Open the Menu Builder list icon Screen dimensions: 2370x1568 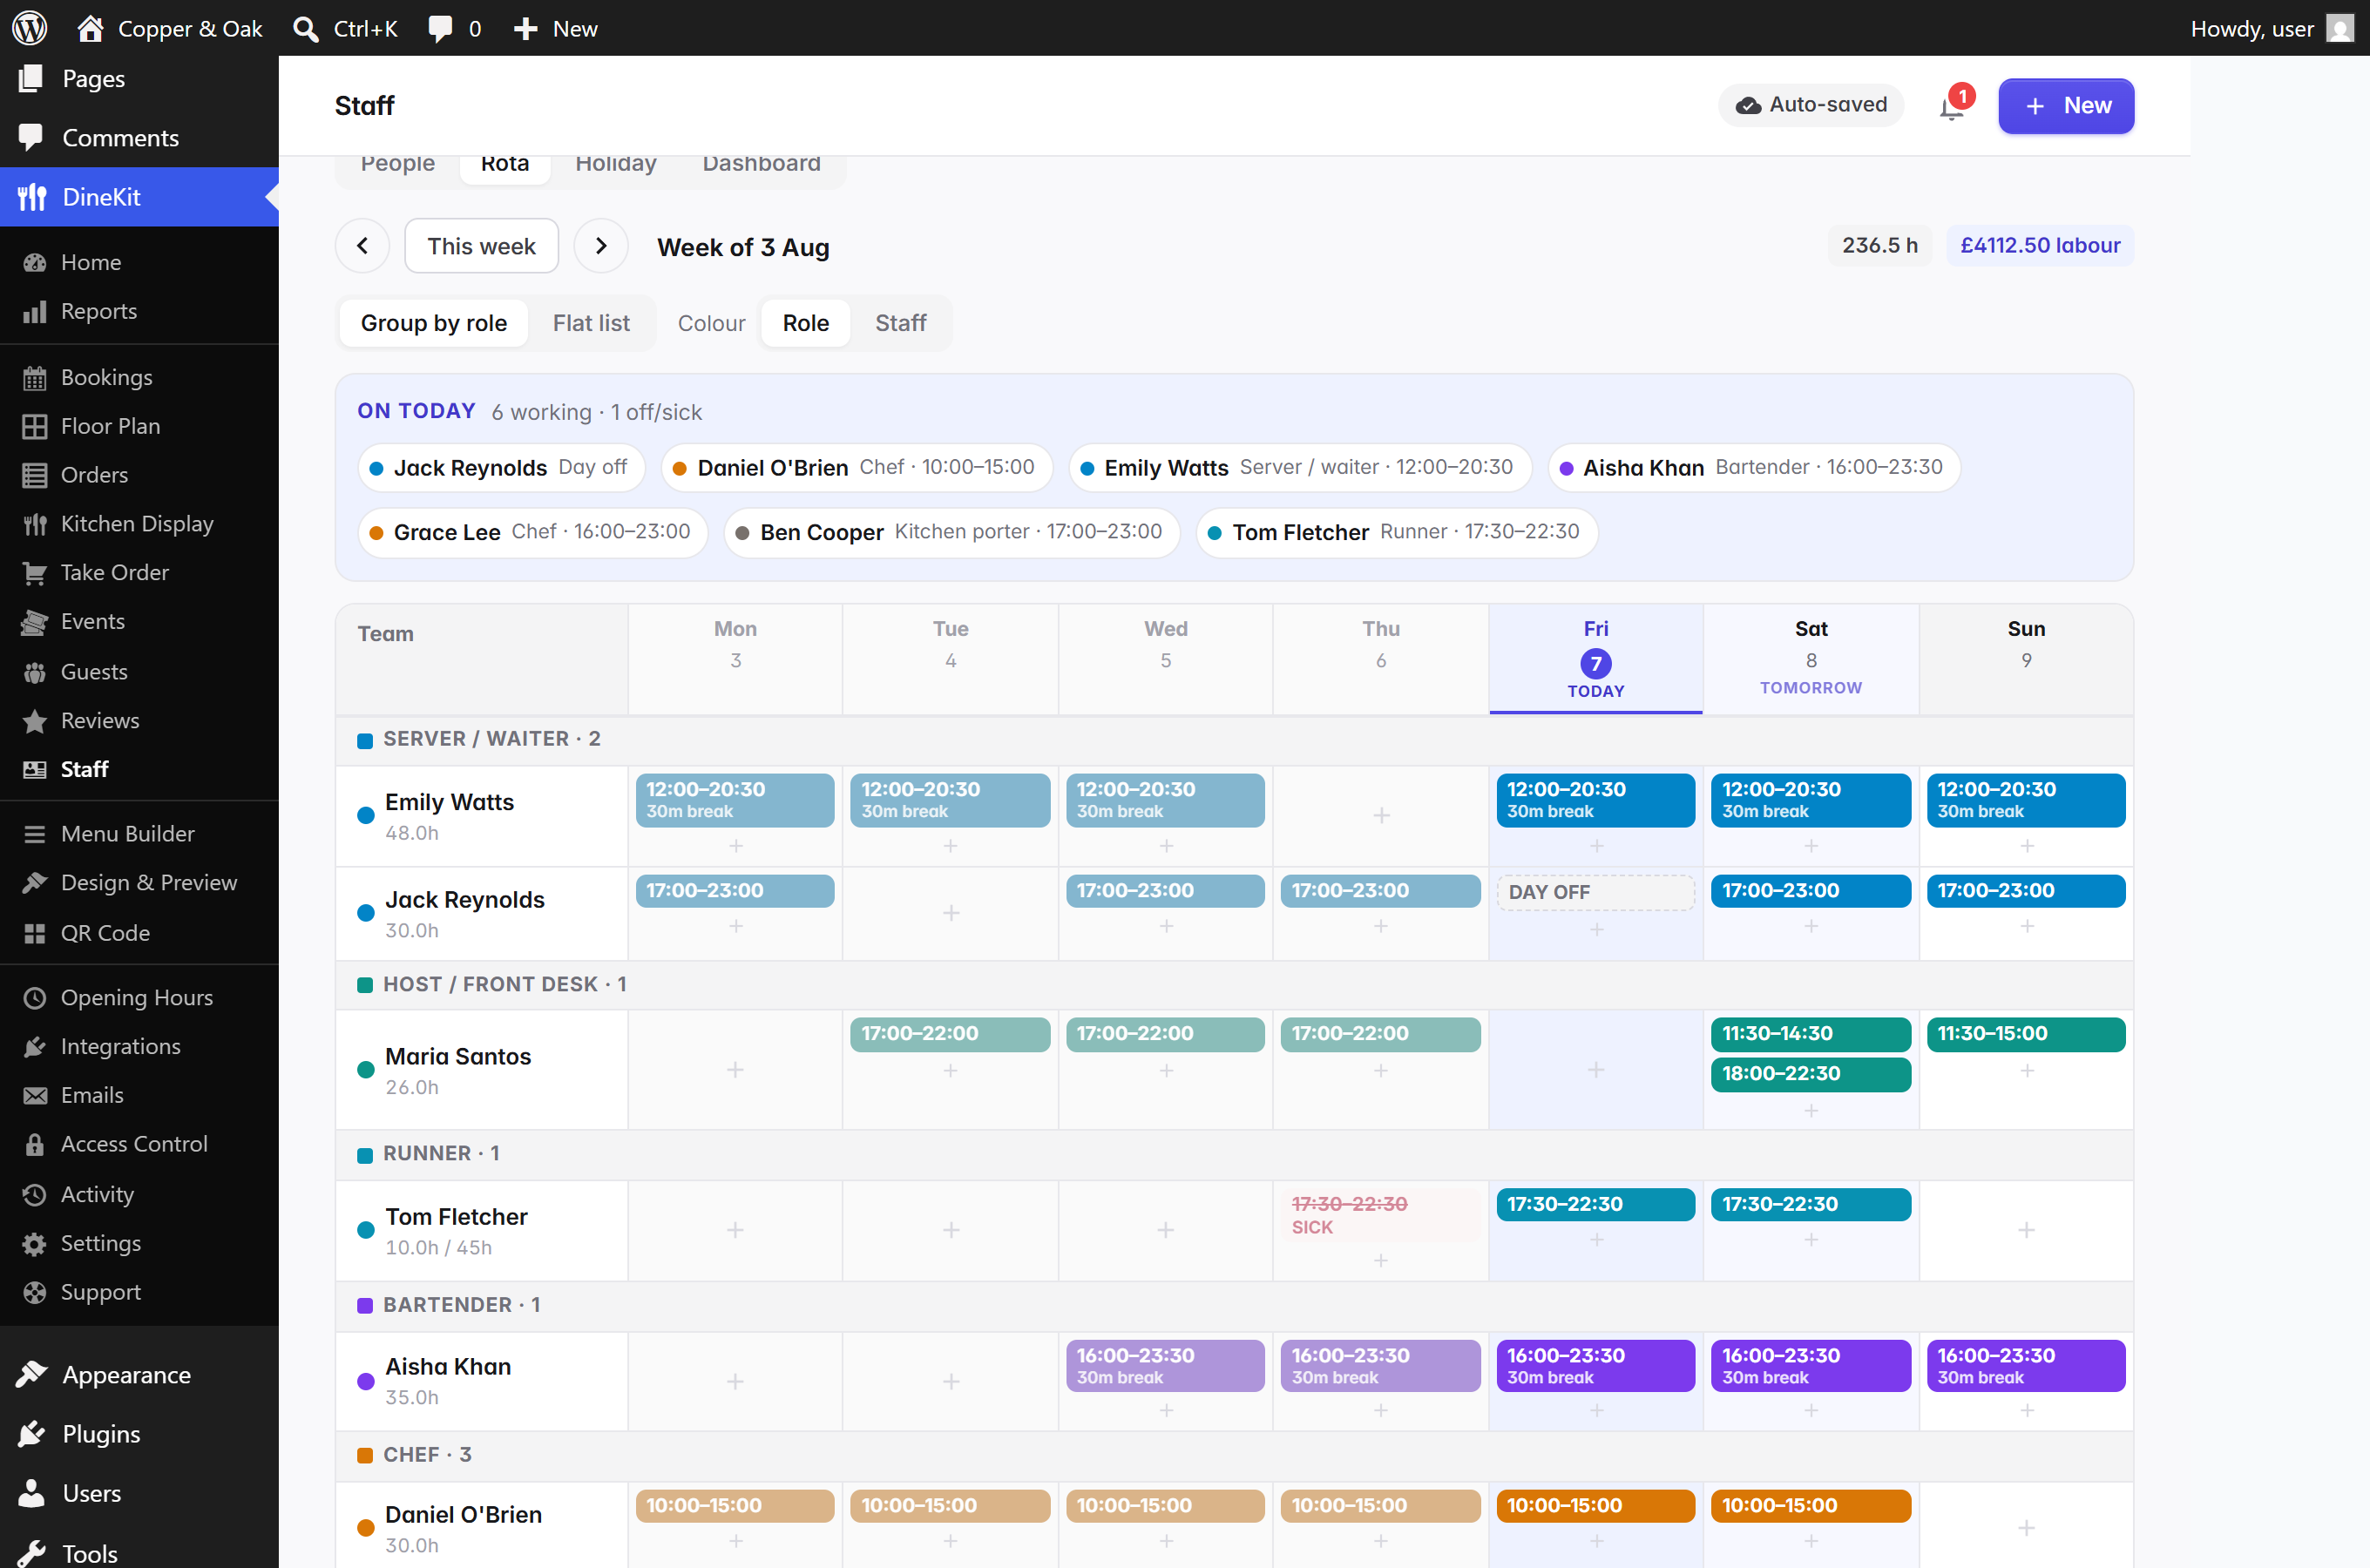coord(35,834)
